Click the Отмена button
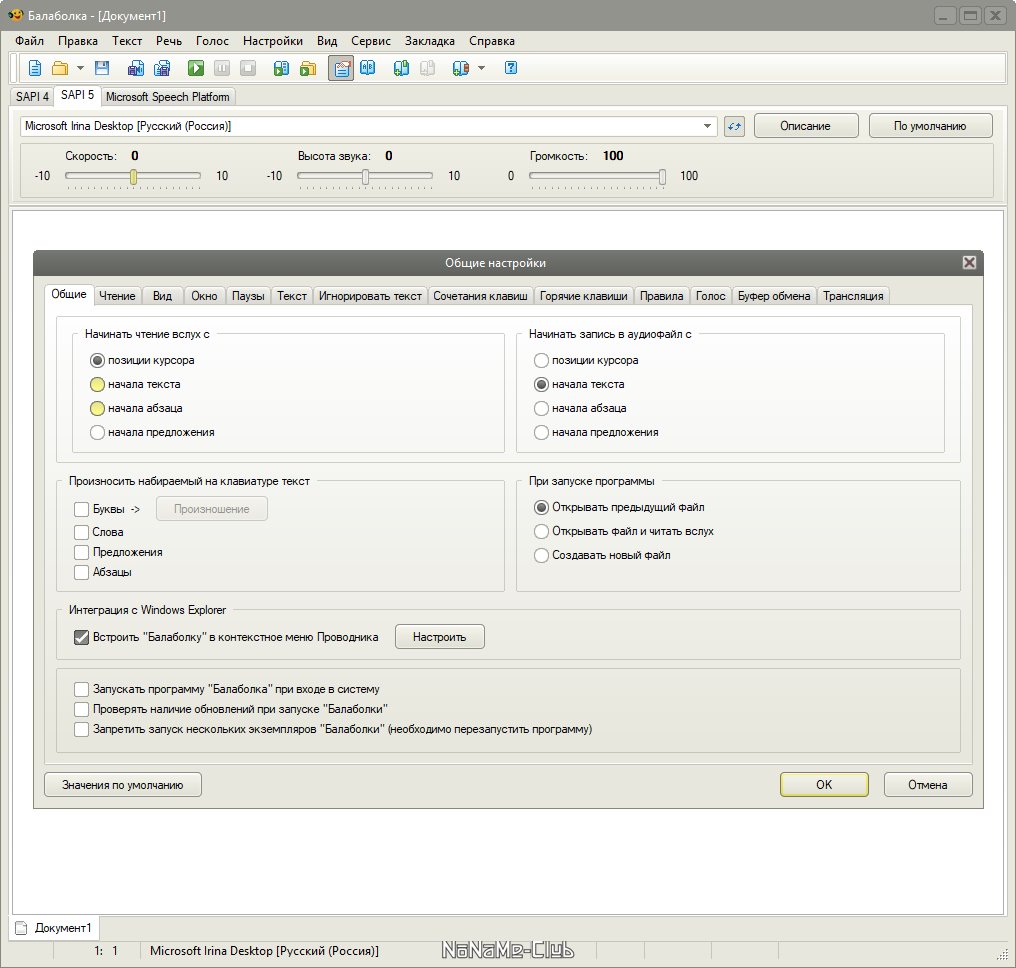Image resolution: width=1016 pixels, height=968 pixels. 928,785
